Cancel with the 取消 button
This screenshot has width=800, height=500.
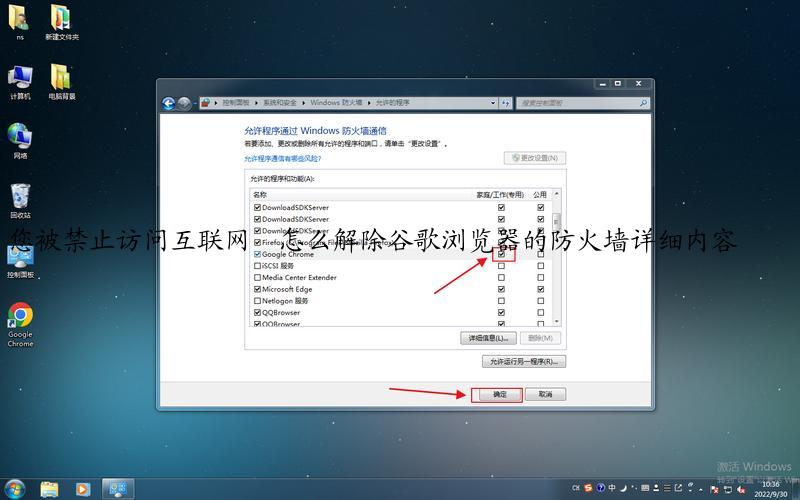[545, 394]
